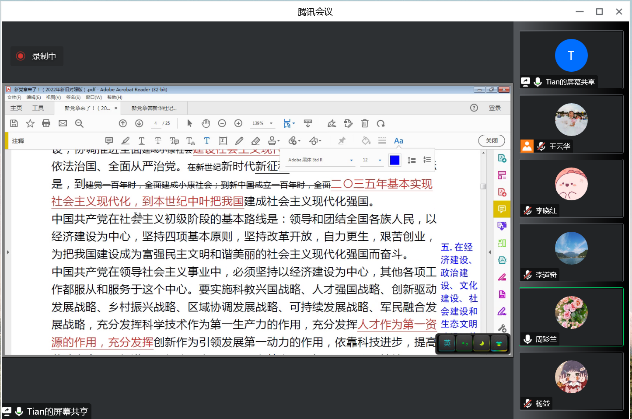The image size is (632, 419).
Task: Open the zoom percentage dropdown
Action: (x=261, y=123)
